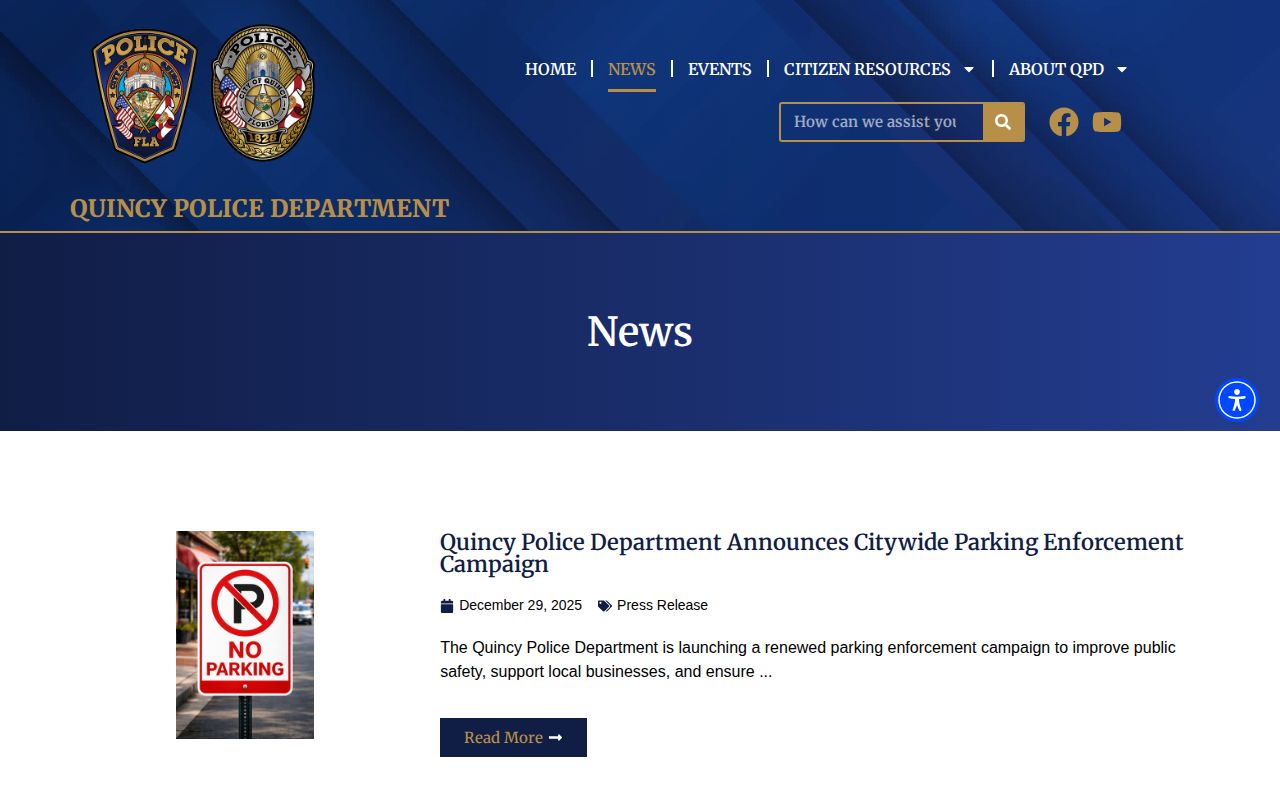
Task: Click the News page heading
Action: [x=640, y=331]
